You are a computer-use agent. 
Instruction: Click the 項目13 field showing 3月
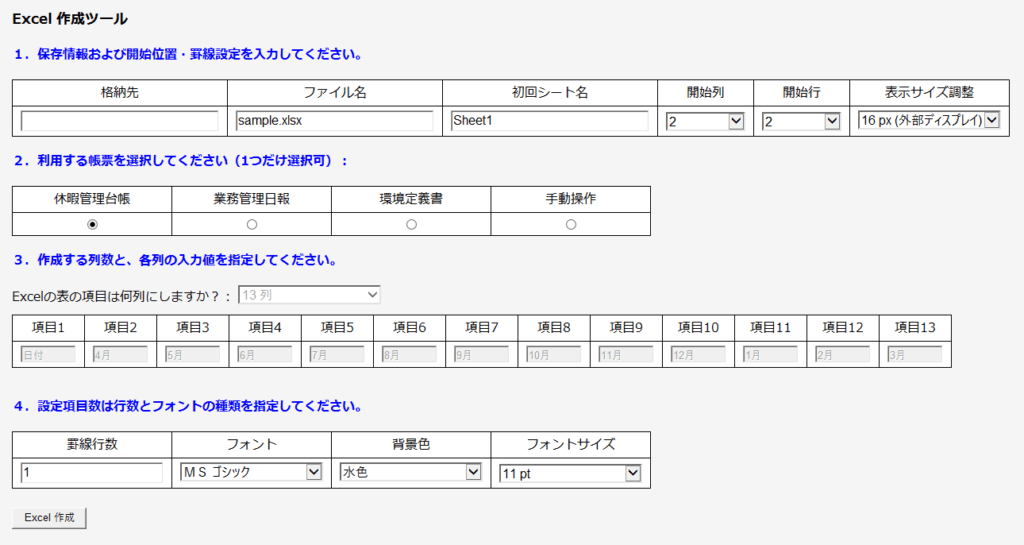click(x=914, y=354)
